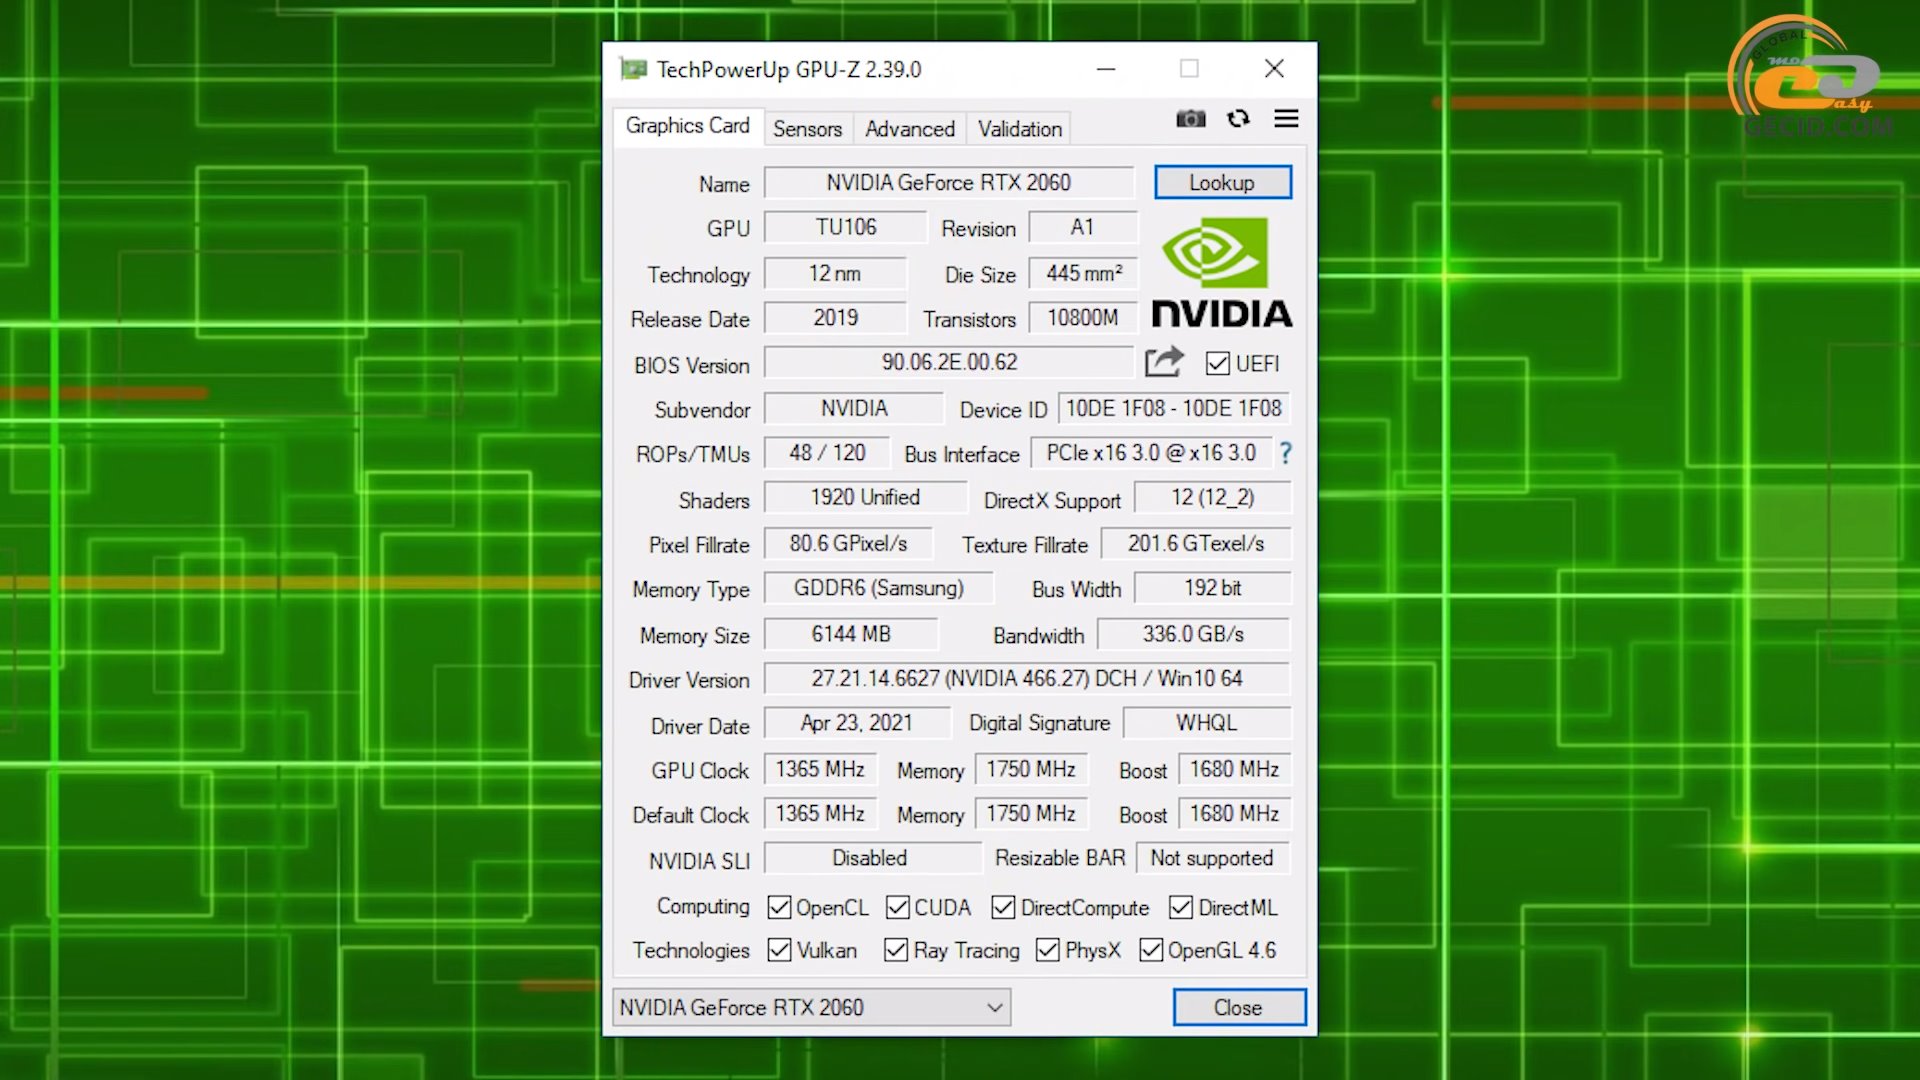
Task: Click the Driver Date field Apr 23, 2021
Action: 857,723
